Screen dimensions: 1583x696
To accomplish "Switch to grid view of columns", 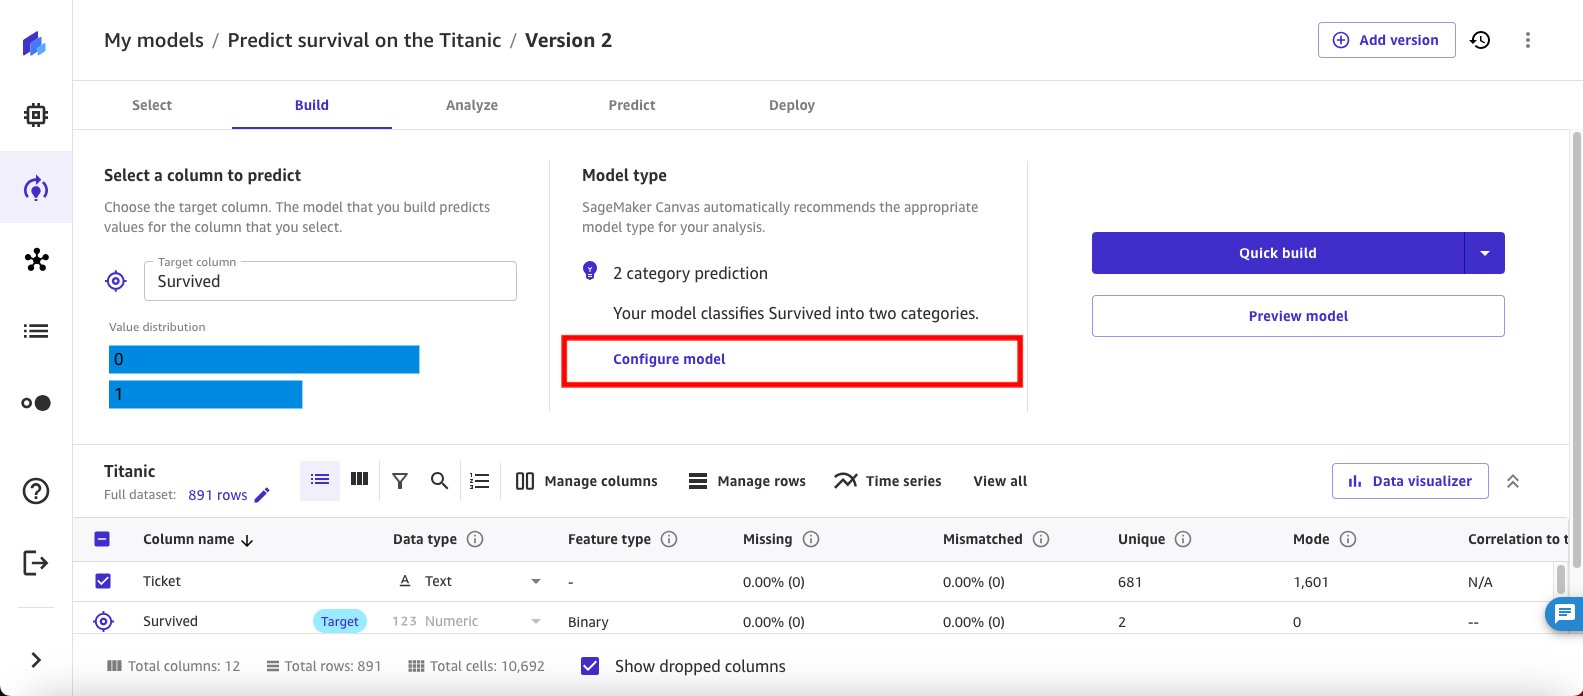I will tap(360, 480).
